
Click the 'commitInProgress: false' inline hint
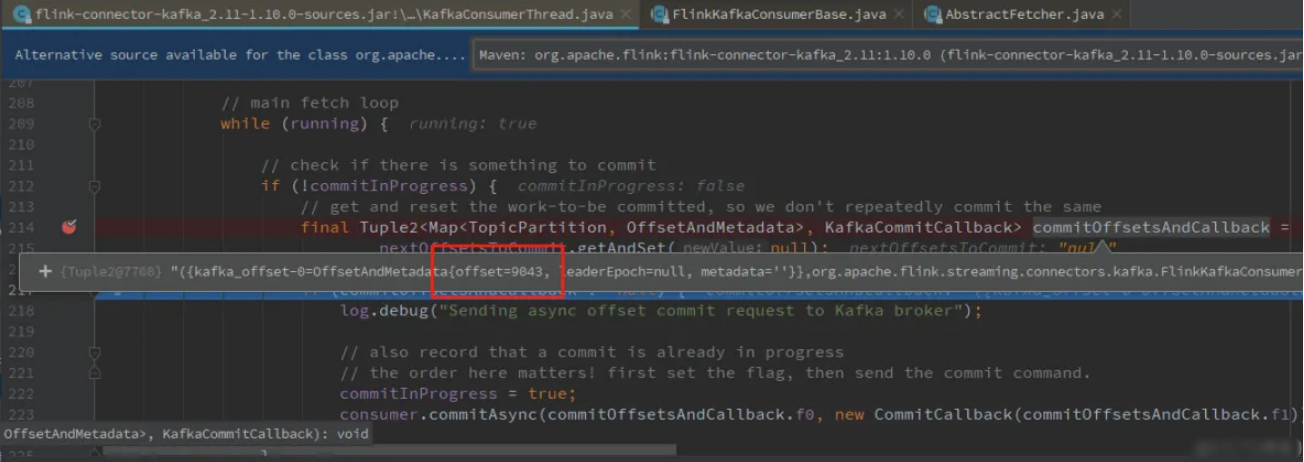[631, 186]
